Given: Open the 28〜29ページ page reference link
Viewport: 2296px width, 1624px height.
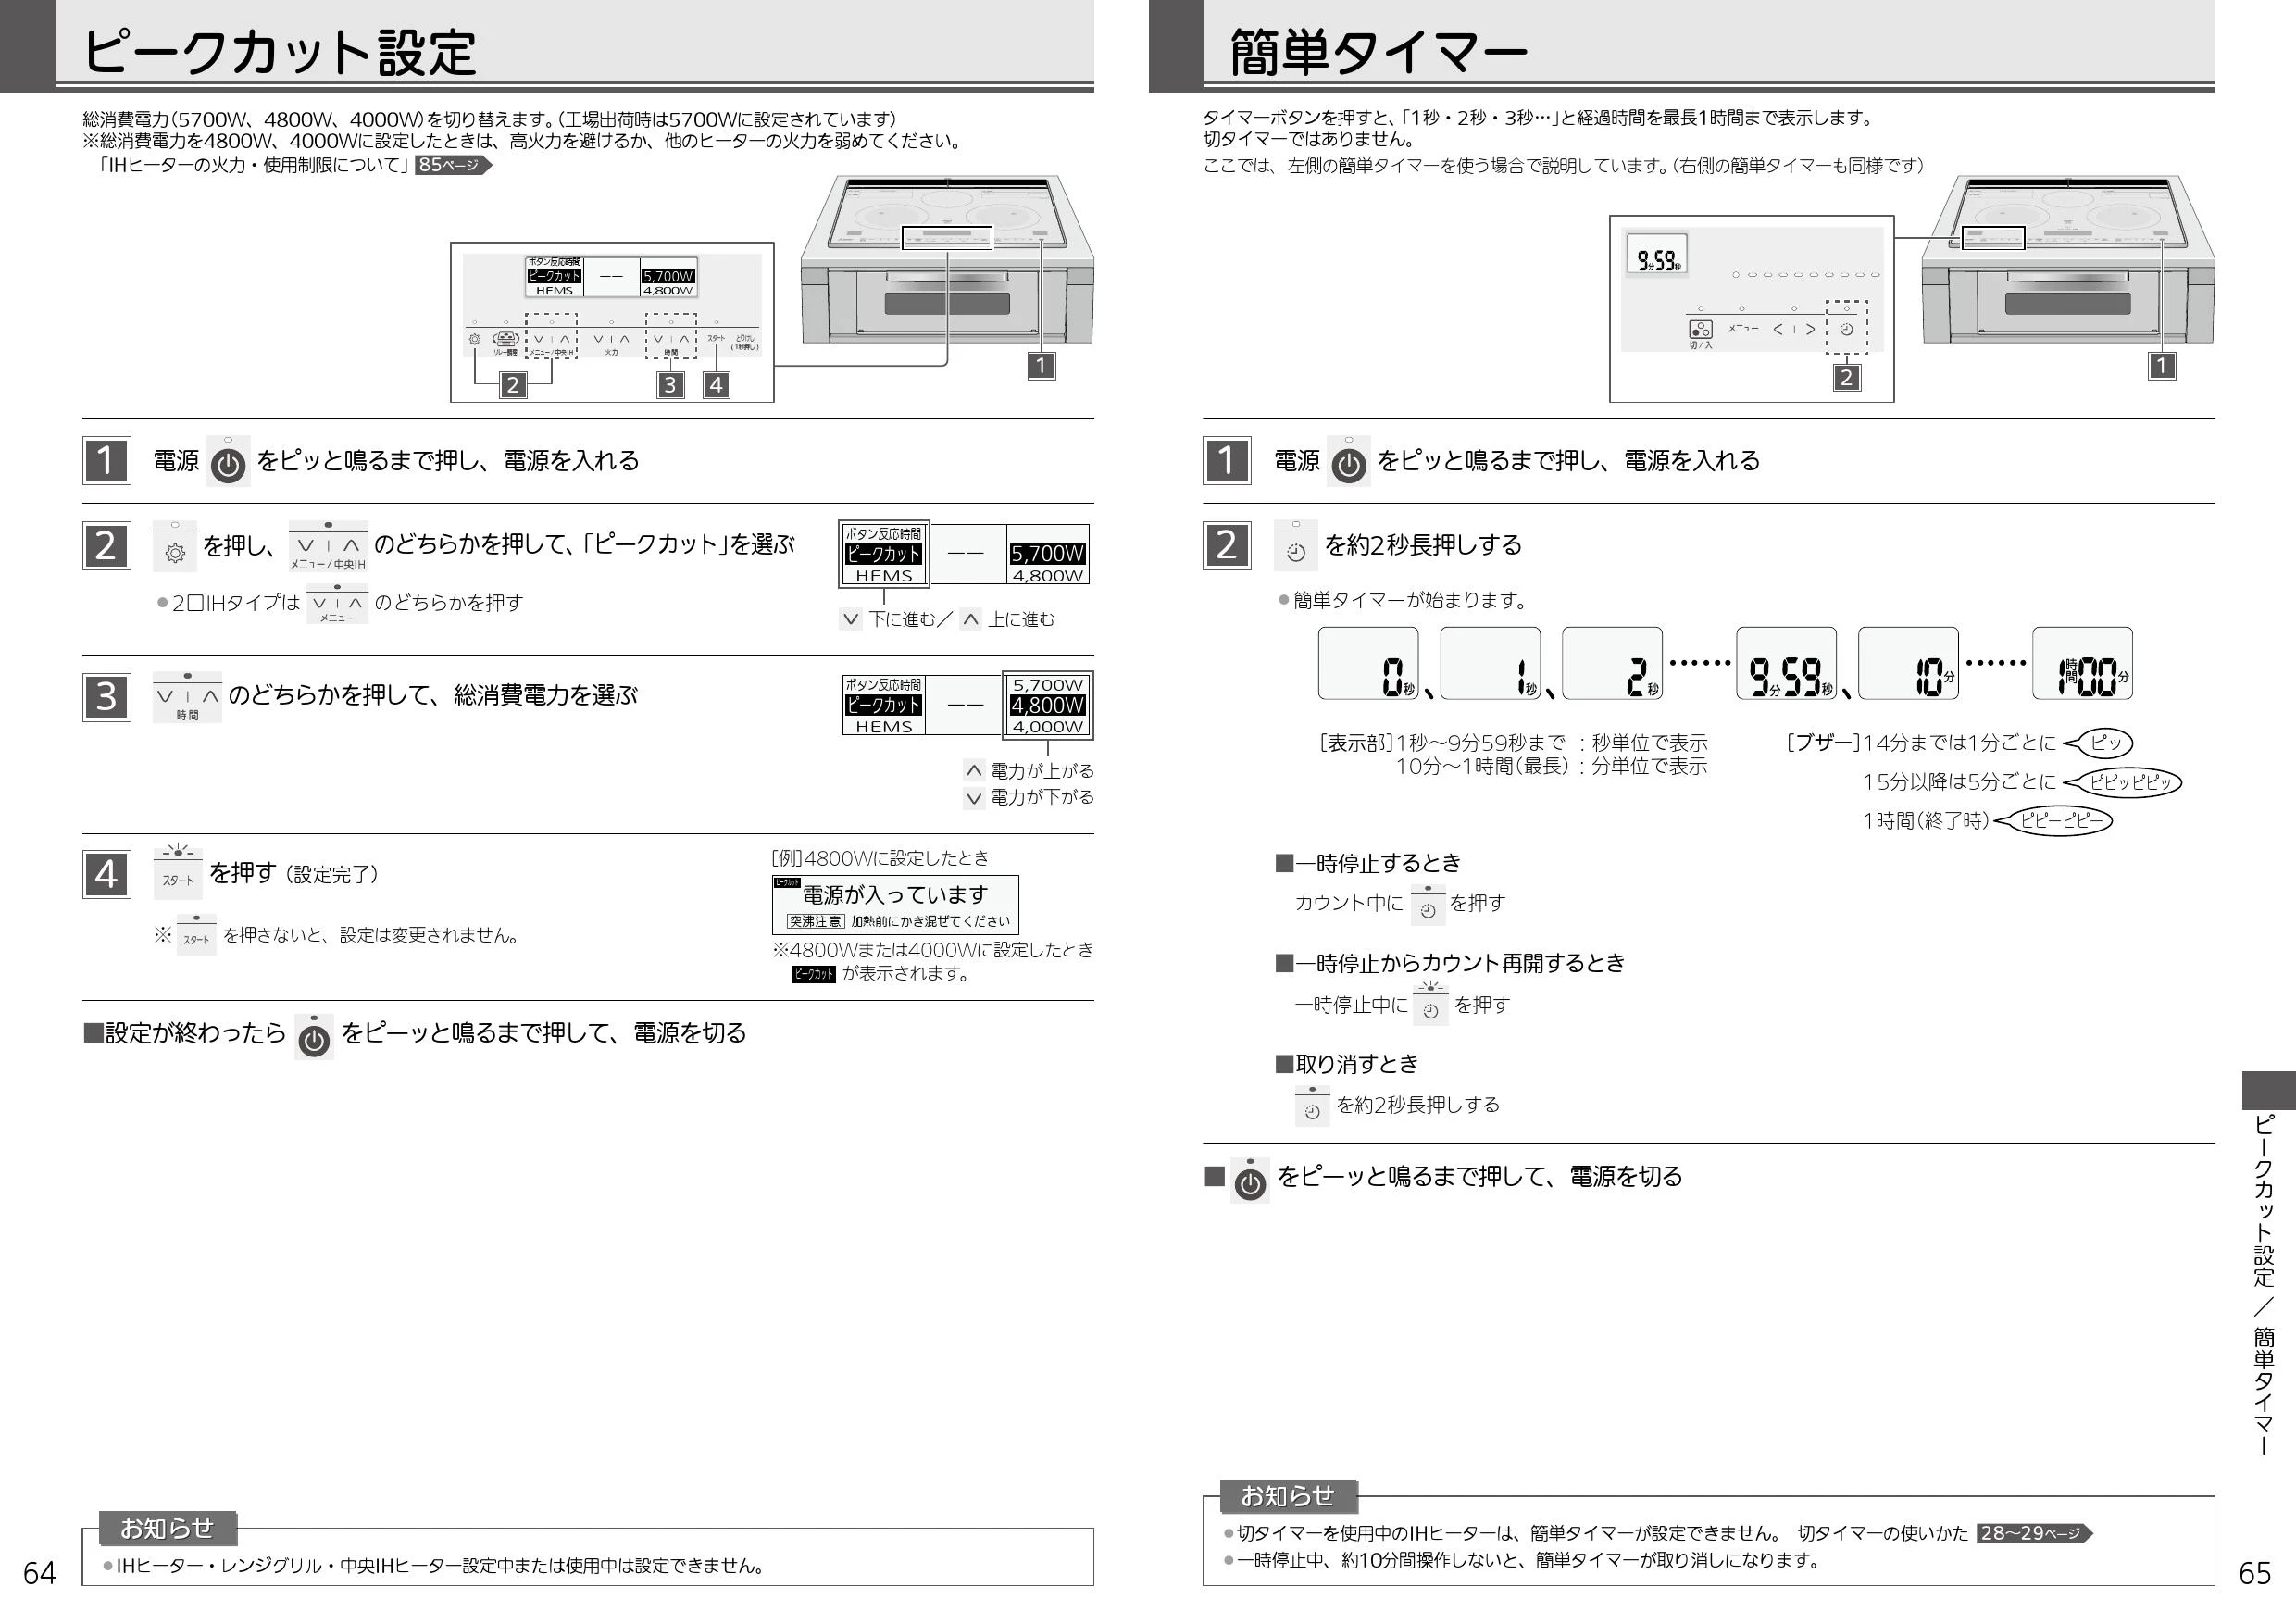Looking at the screenshot, I should click(x=2034, y=1533).
